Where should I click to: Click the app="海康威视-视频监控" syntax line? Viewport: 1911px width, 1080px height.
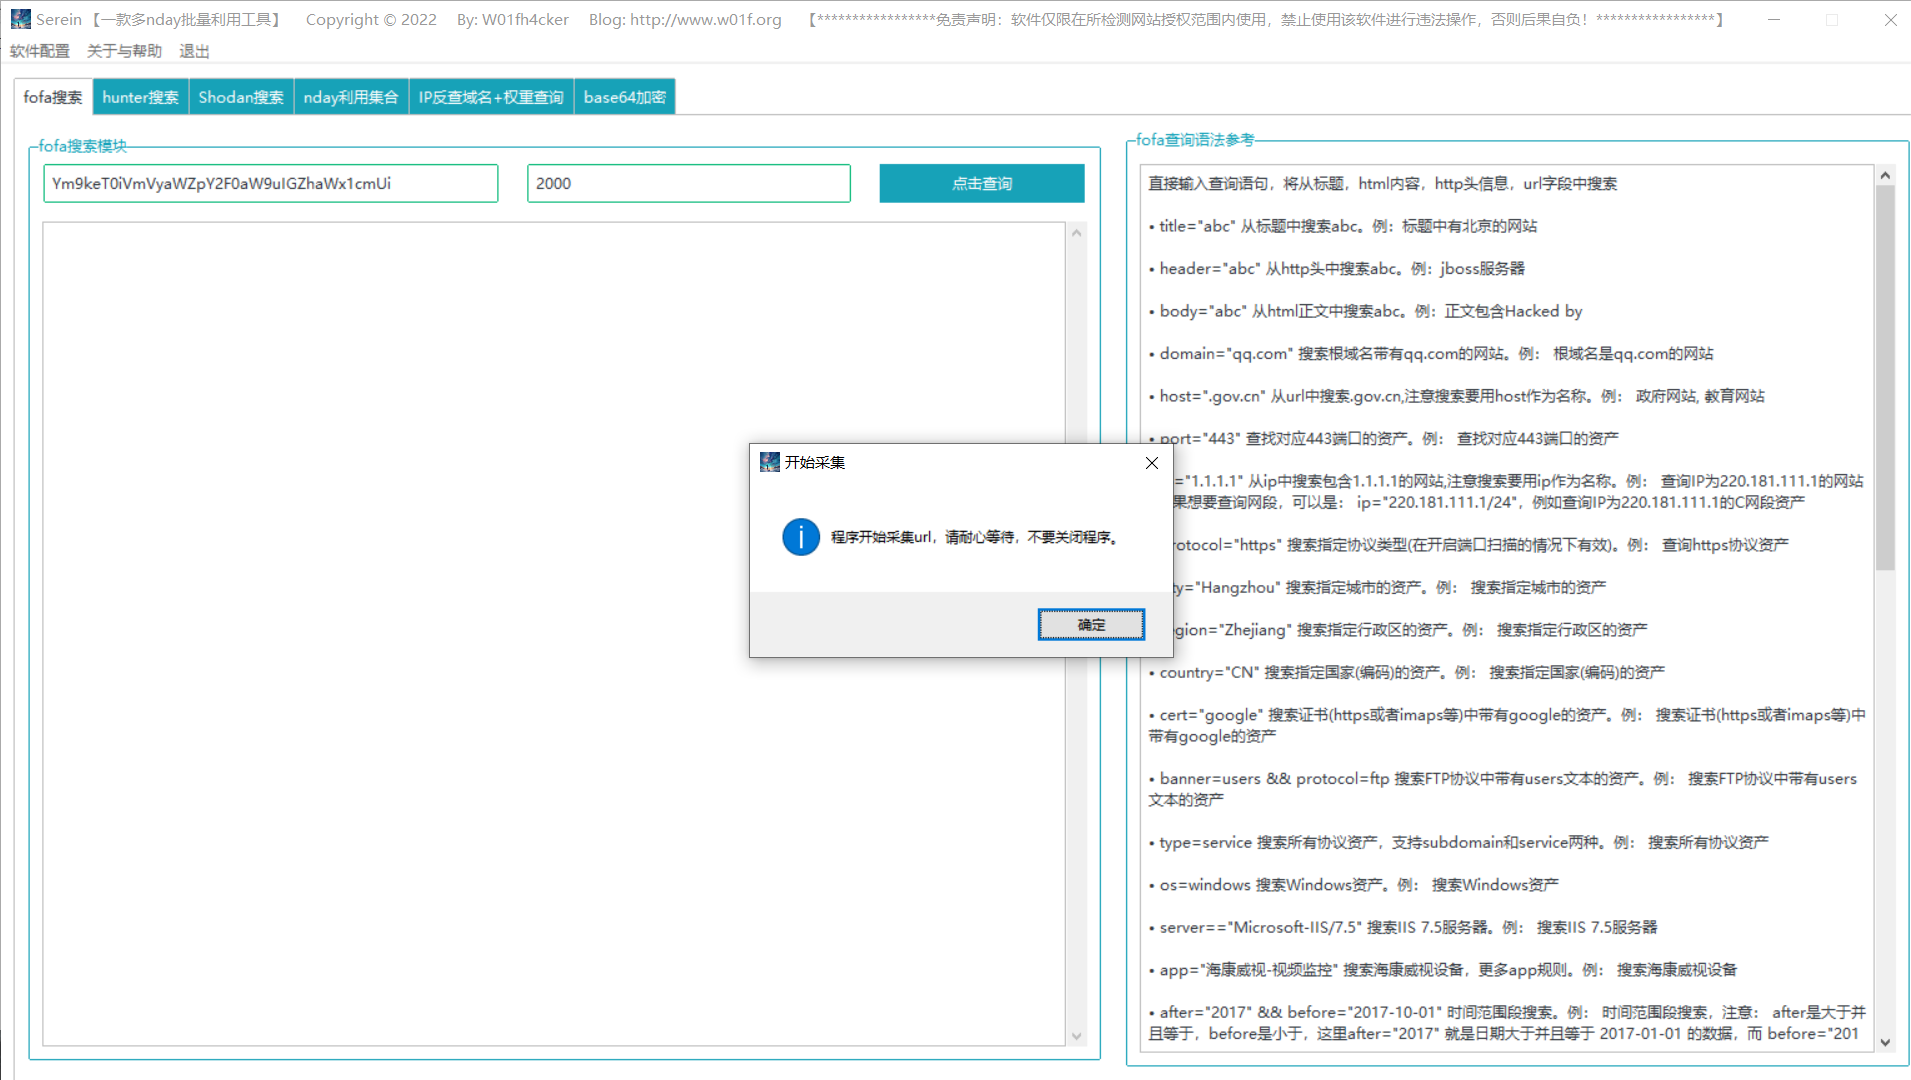1443,970
